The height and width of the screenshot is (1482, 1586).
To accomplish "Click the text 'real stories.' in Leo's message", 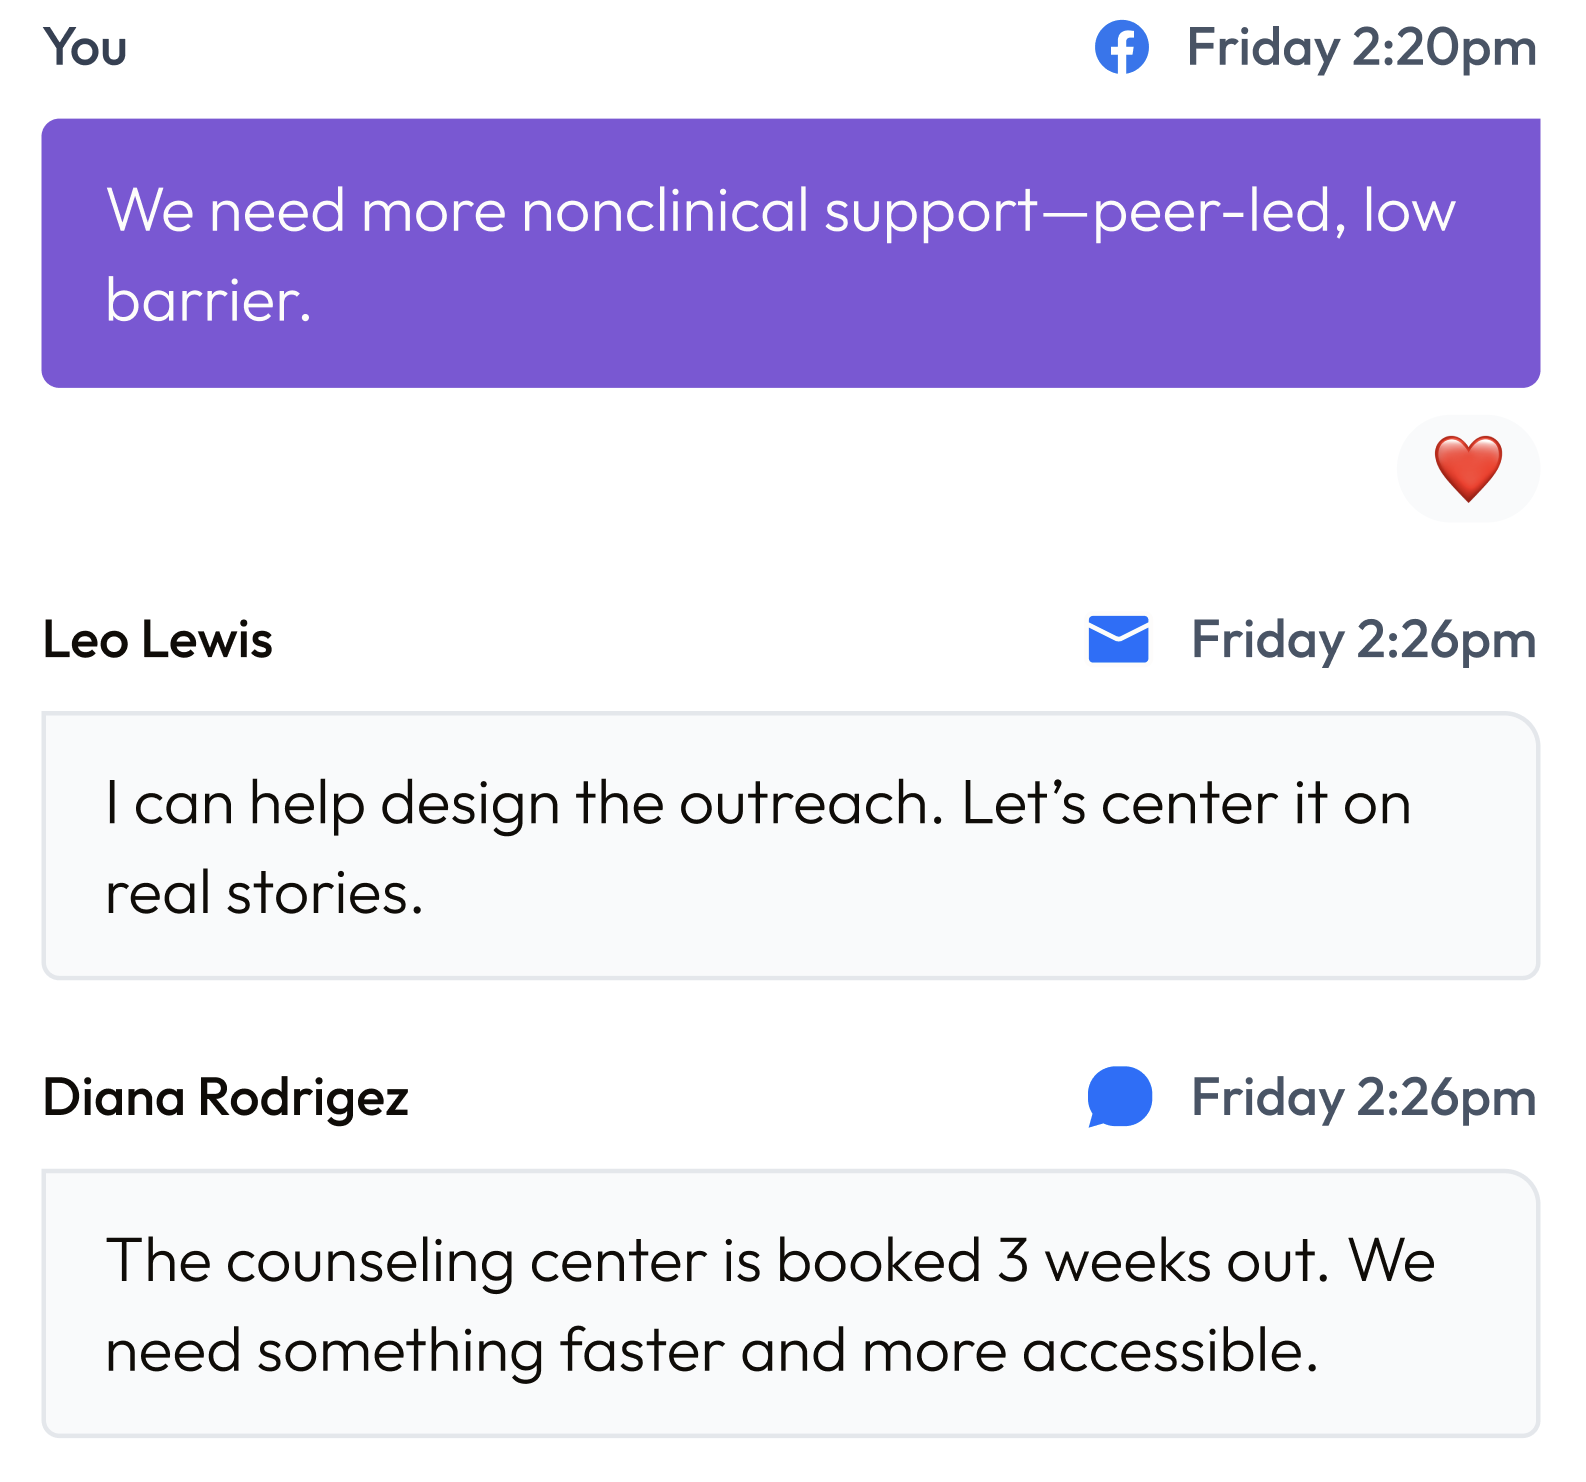I will pos(265,893).
